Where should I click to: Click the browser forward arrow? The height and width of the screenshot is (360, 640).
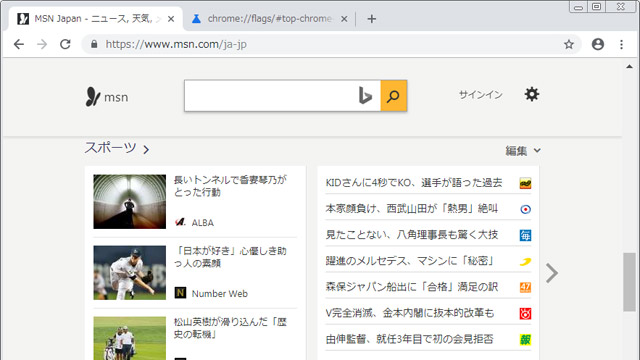(42, 44)
